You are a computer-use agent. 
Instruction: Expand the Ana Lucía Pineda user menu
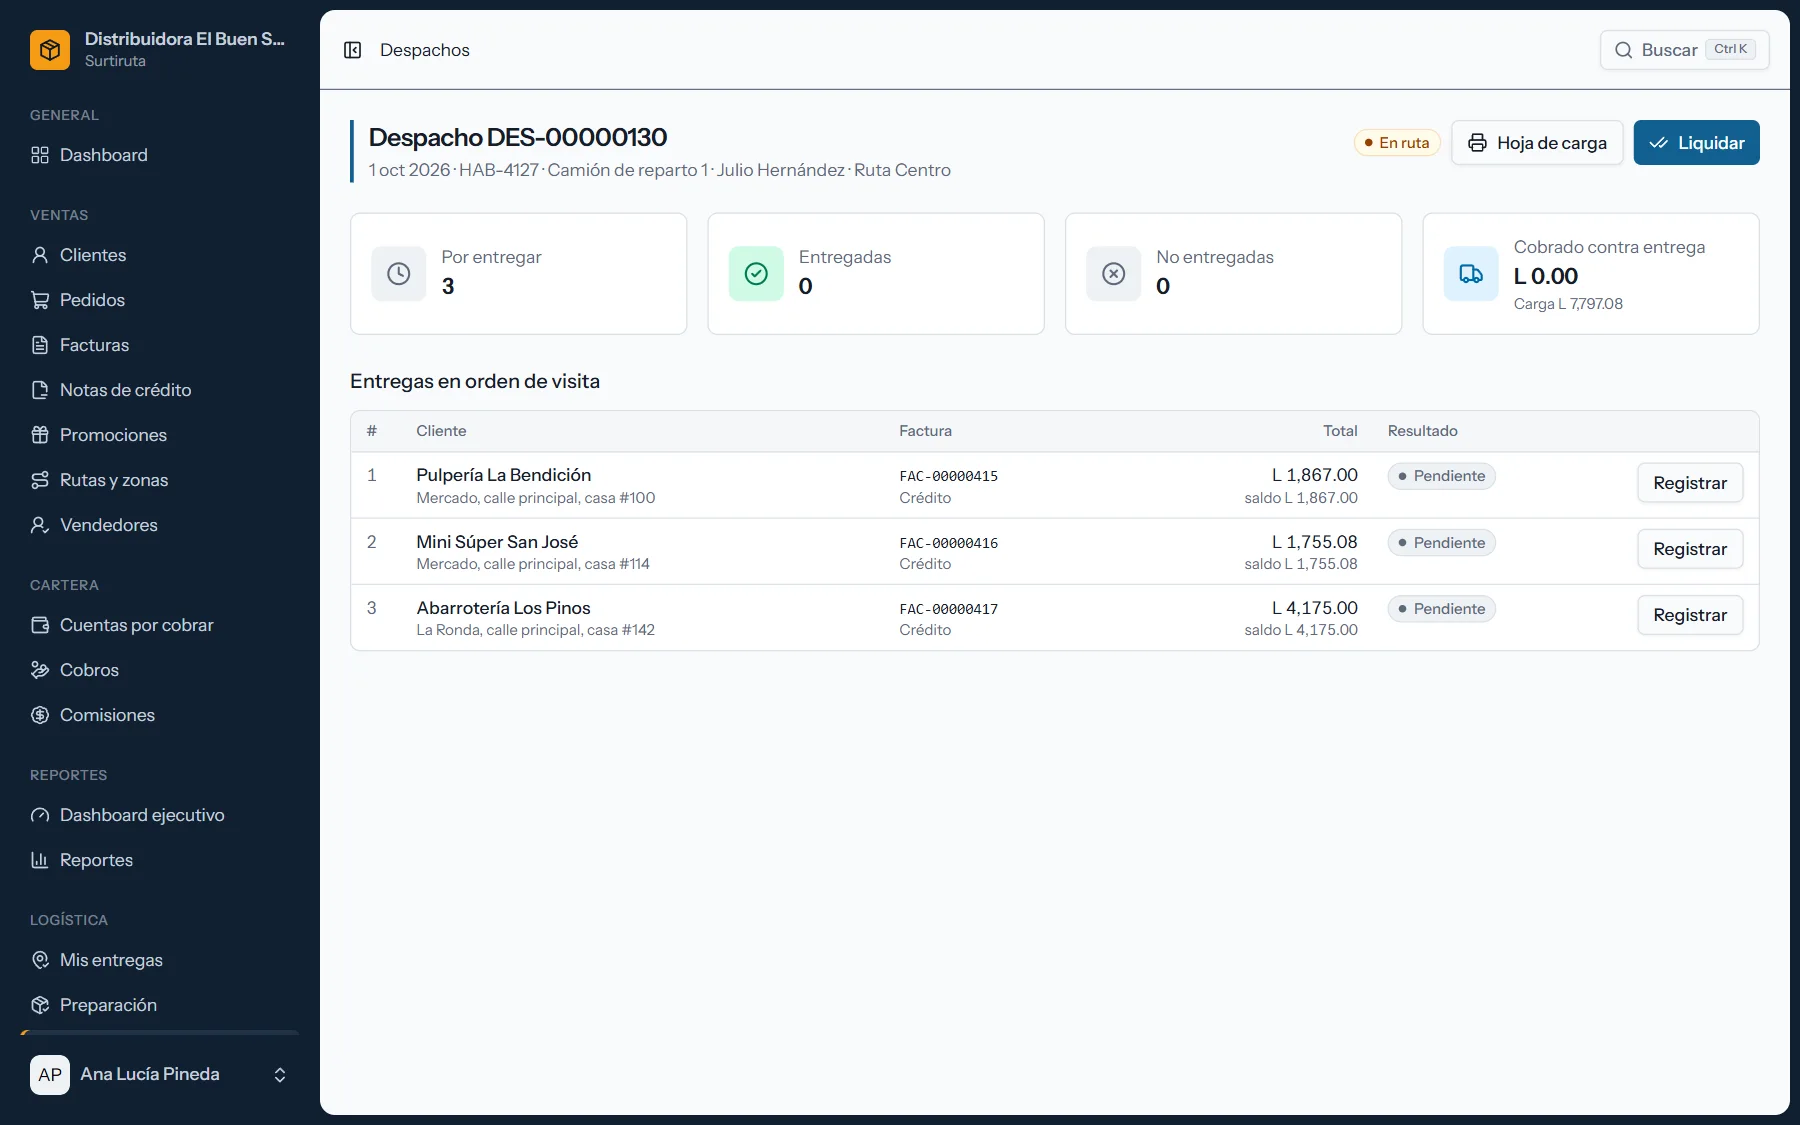160,1075
